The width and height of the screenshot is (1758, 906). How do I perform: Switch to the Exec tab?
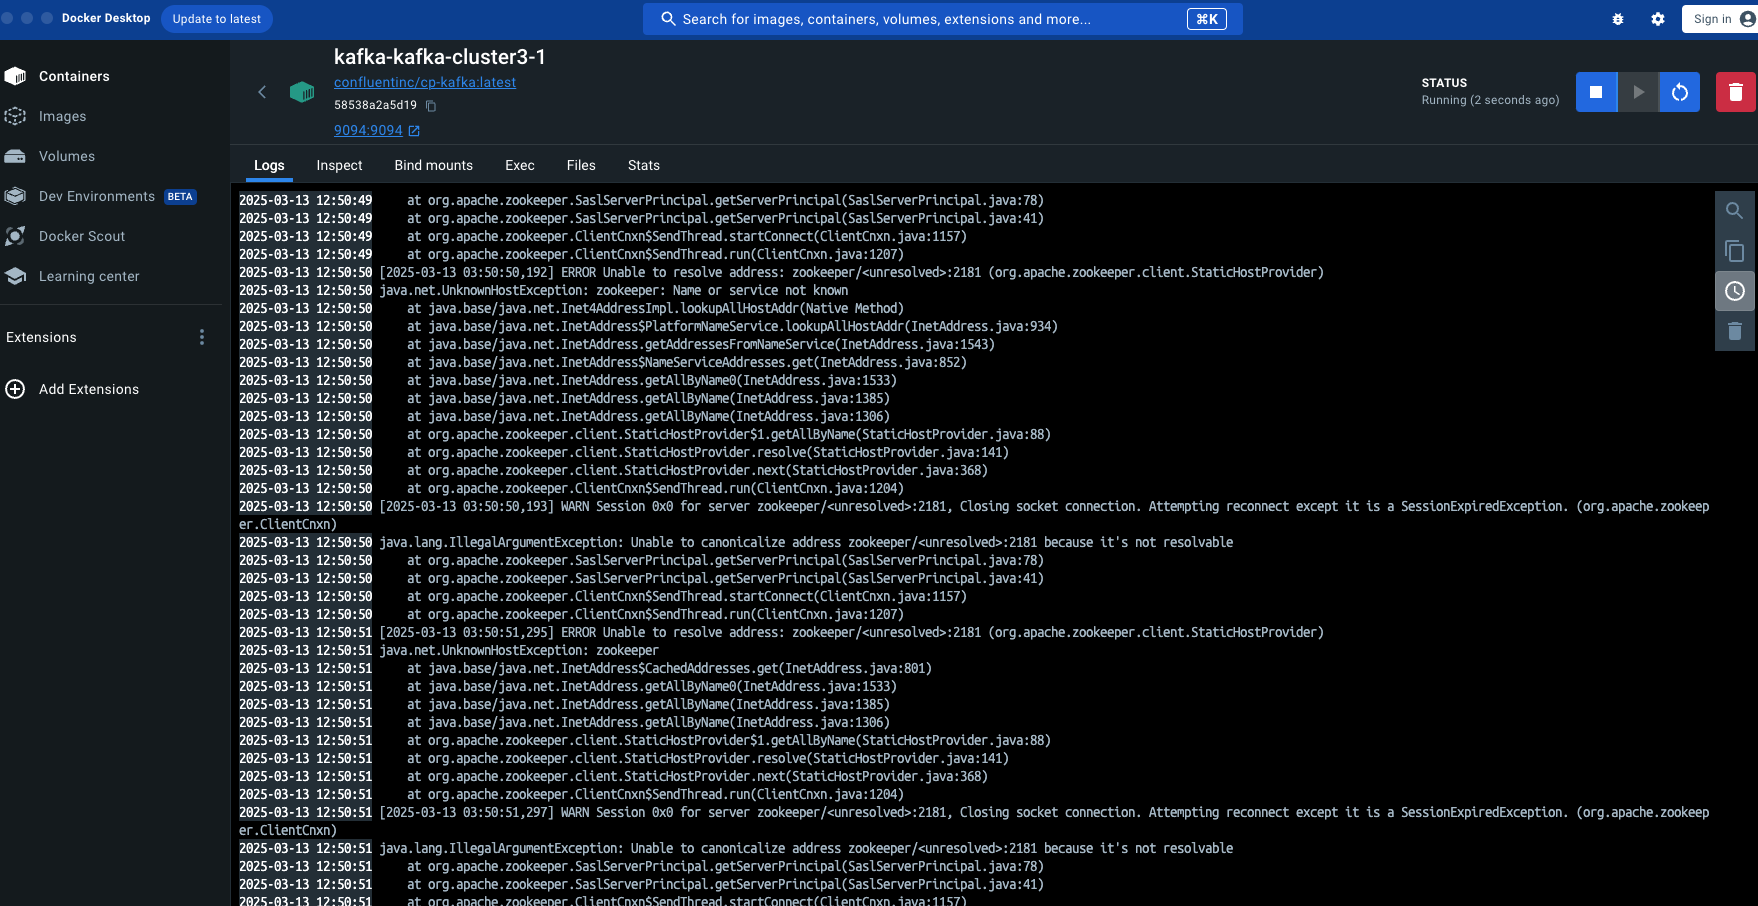click(520, 165)
